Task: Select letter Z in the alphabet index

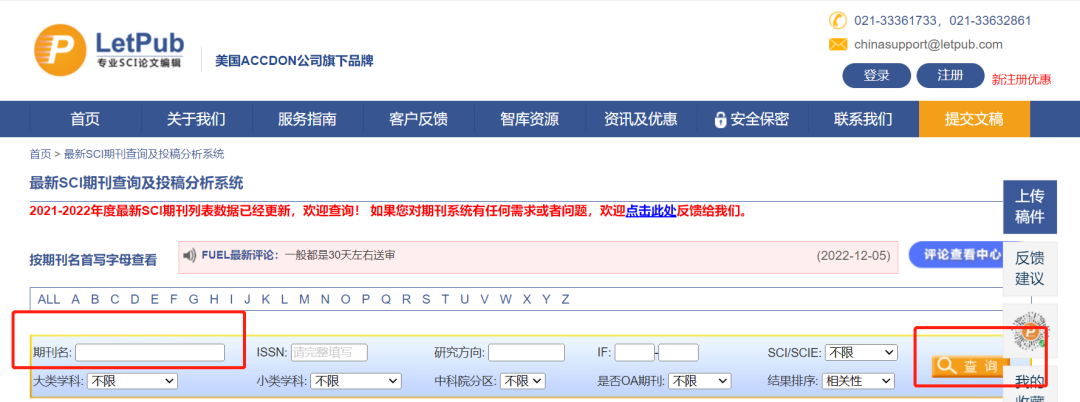Action: [565, 299]
